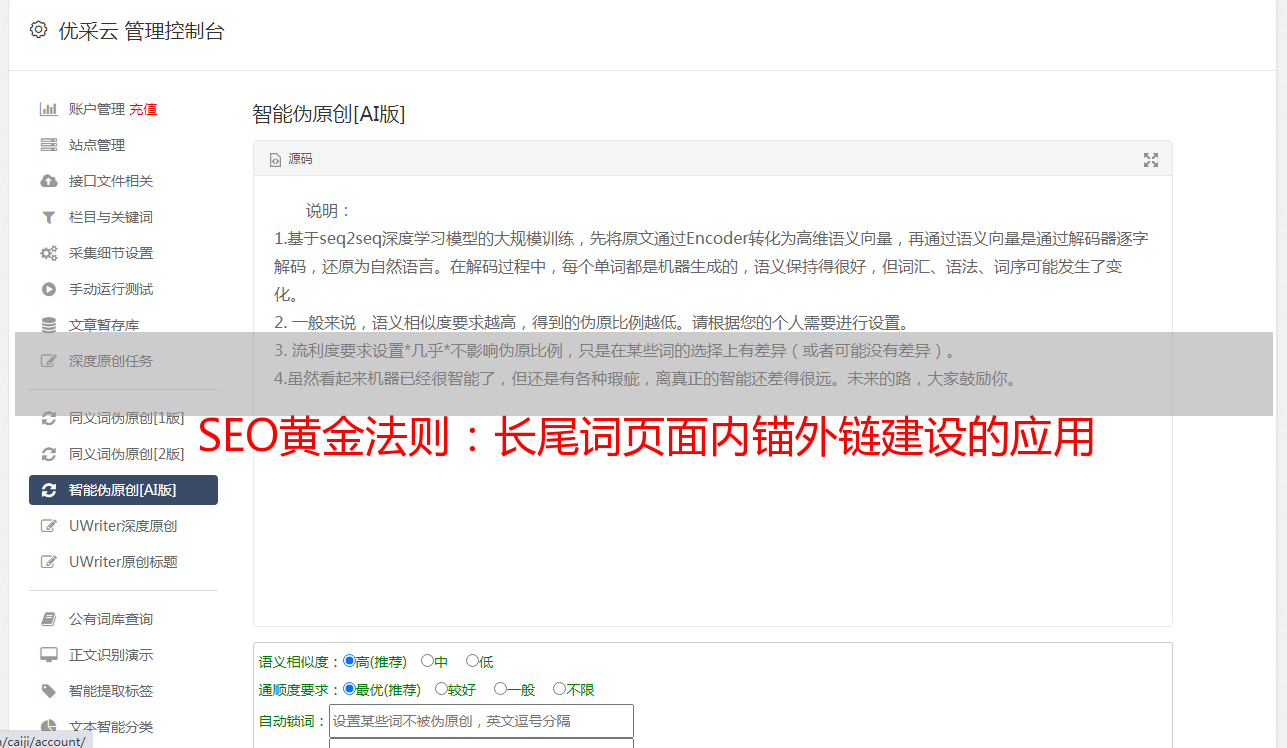The height and width of the screenshot is (748, 1287).
Task: Choose 较好 for 通顺度要求
Action: coord(455,689)
